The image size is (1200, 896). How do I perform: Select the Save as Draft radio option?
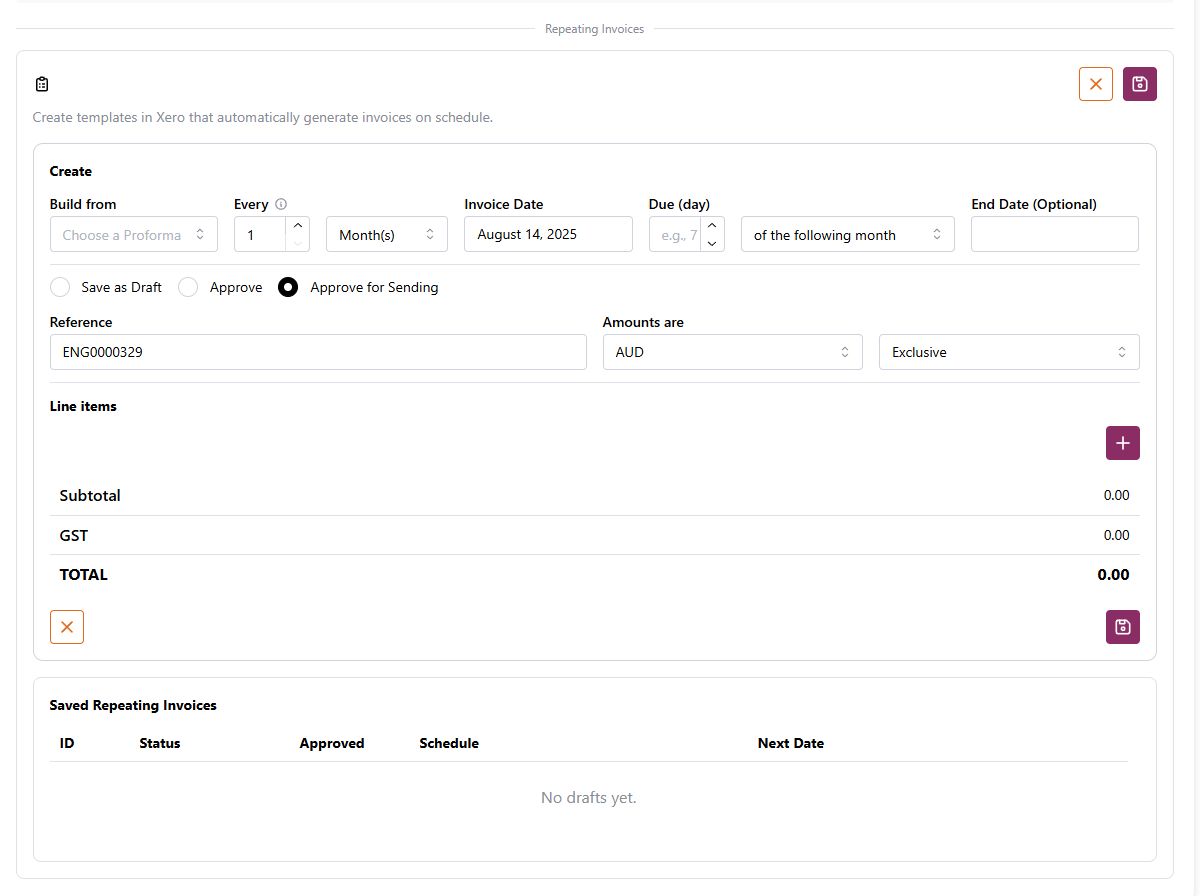click(x=62, y=287)
